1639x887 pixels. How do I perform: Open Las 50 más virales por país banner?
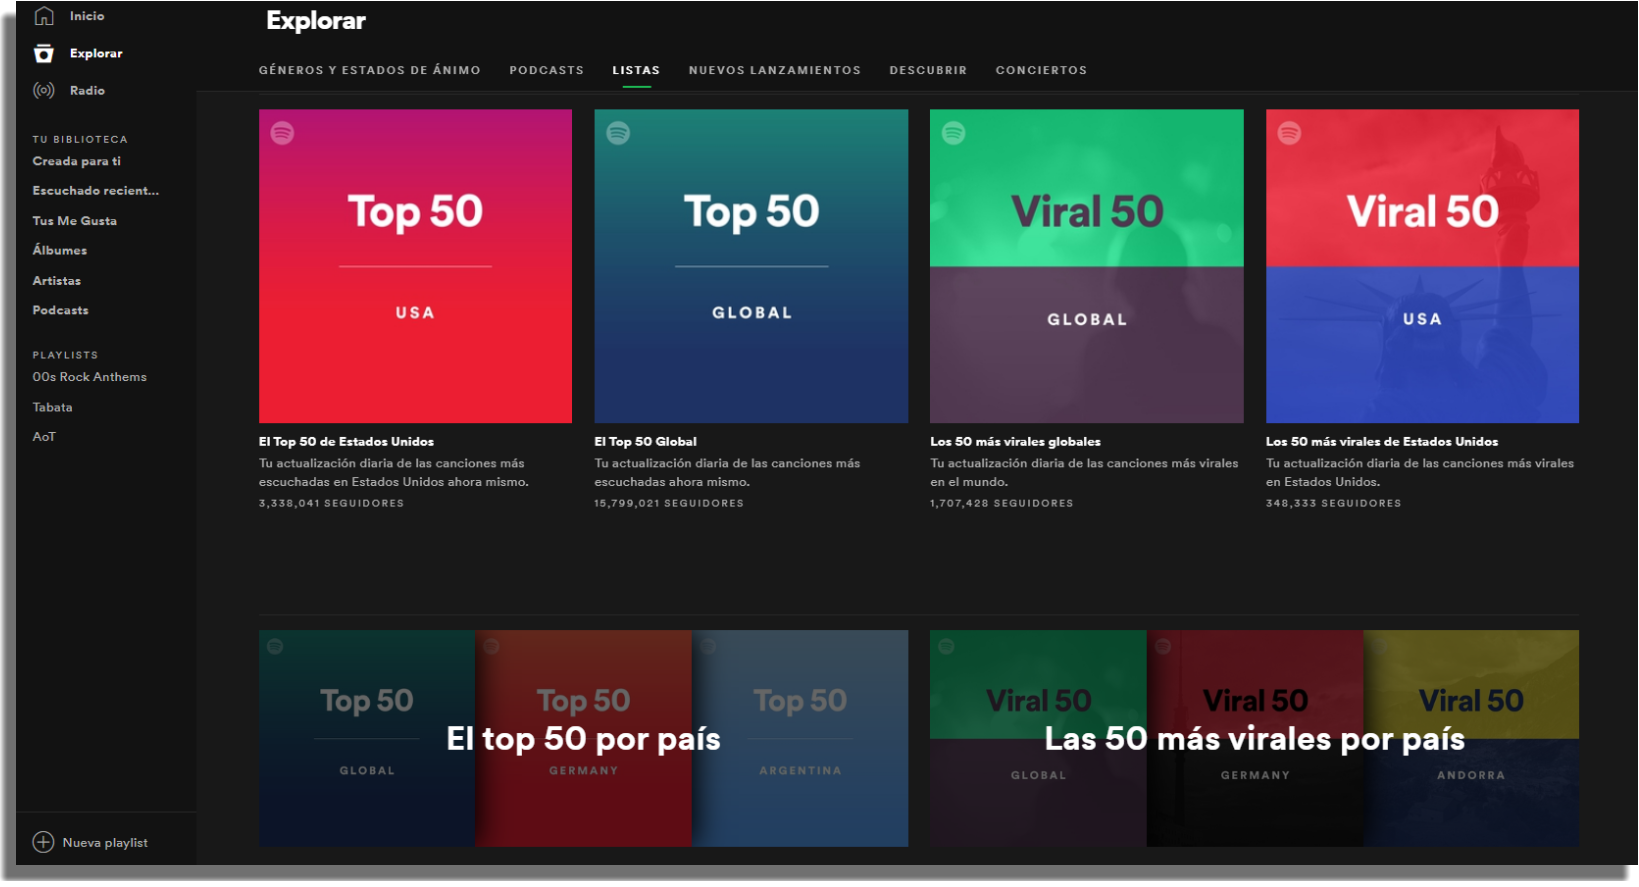point(1254,738)
